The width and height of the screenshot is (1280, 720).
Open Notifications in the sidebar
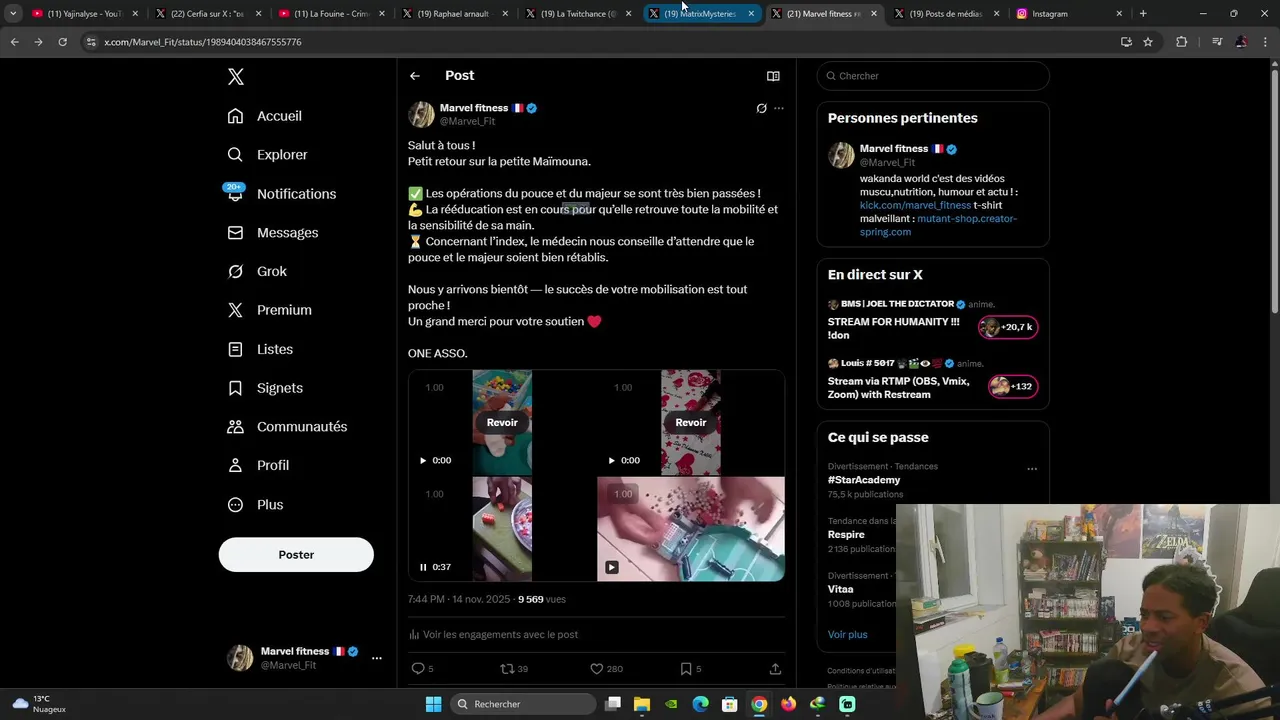(281, 194)
